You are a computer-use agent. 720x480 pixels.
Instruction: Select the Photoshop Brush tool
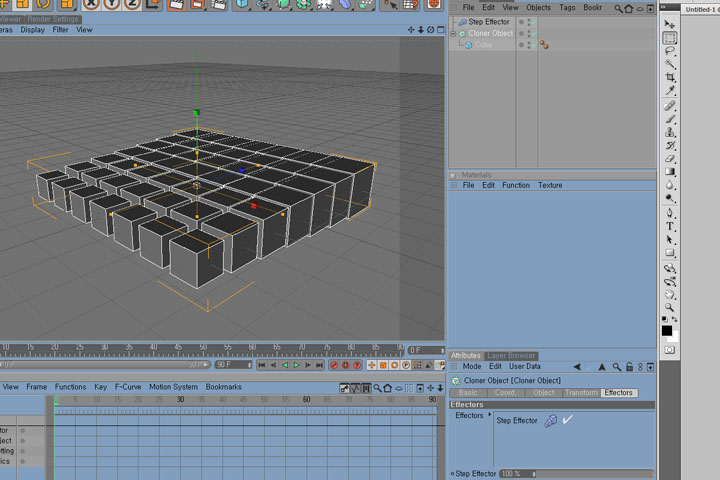[670, 119]
